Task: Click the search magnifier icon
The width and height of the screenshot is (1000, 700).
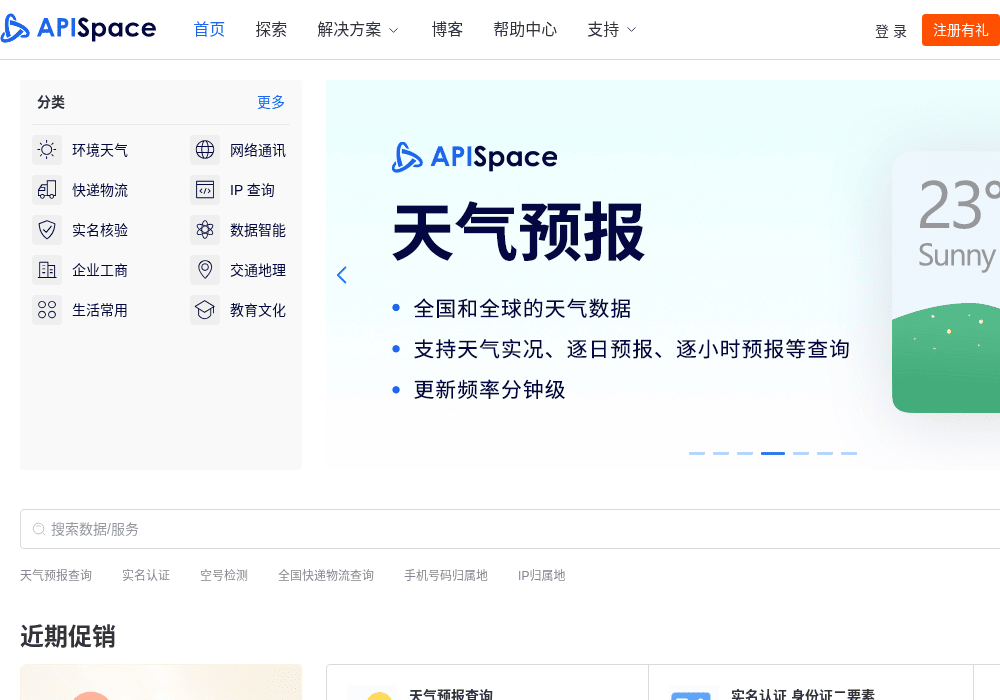Action: 39,529
